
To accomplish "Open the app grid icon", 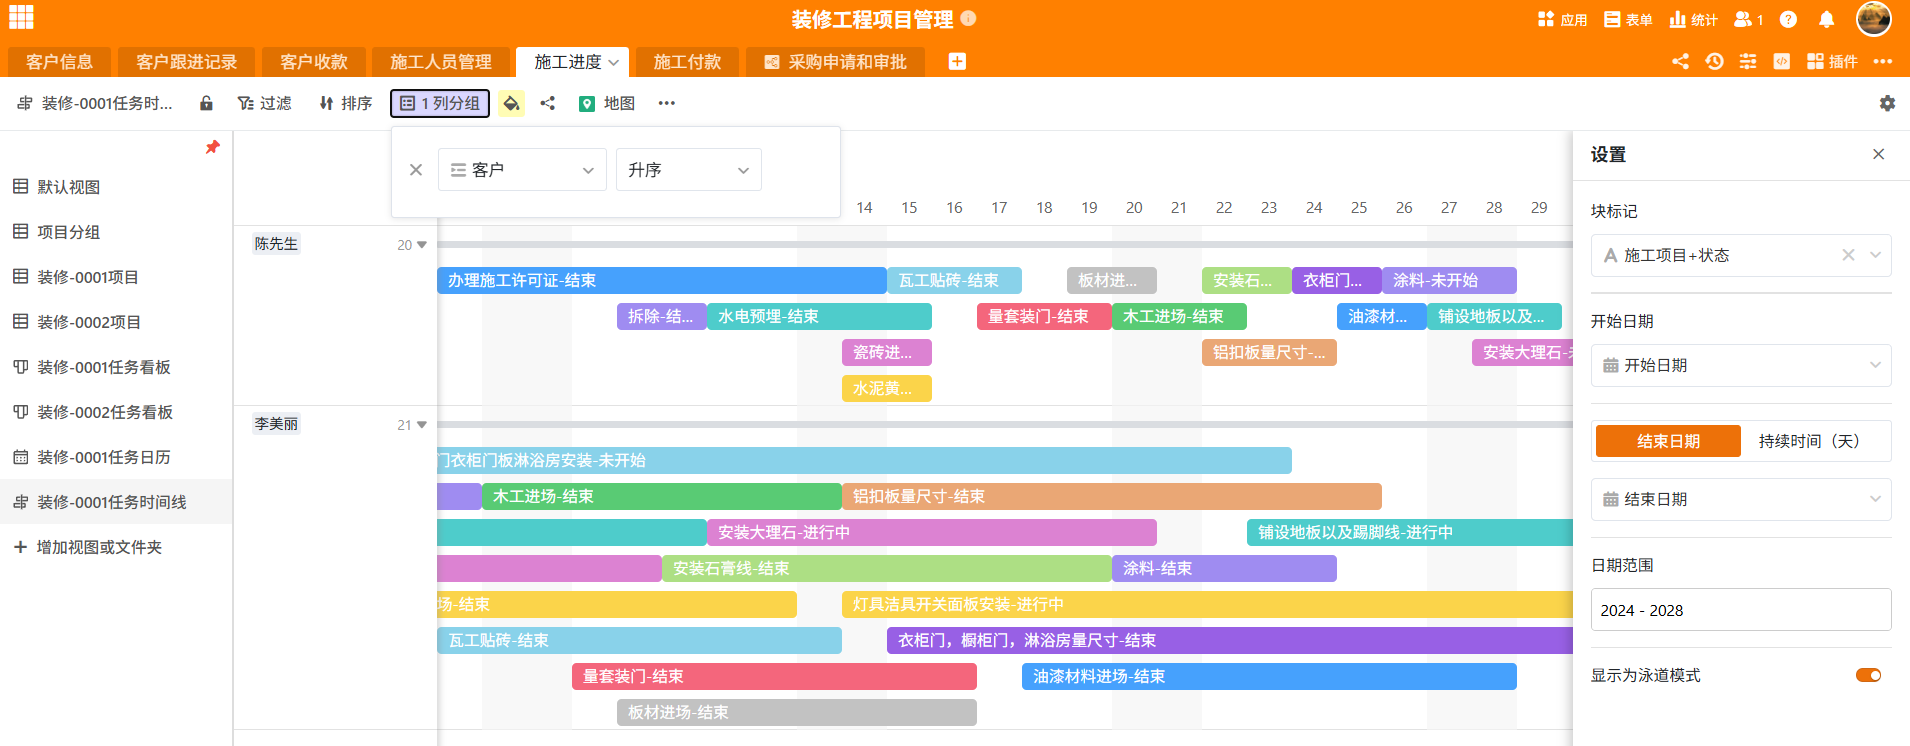I will point(21,17).
